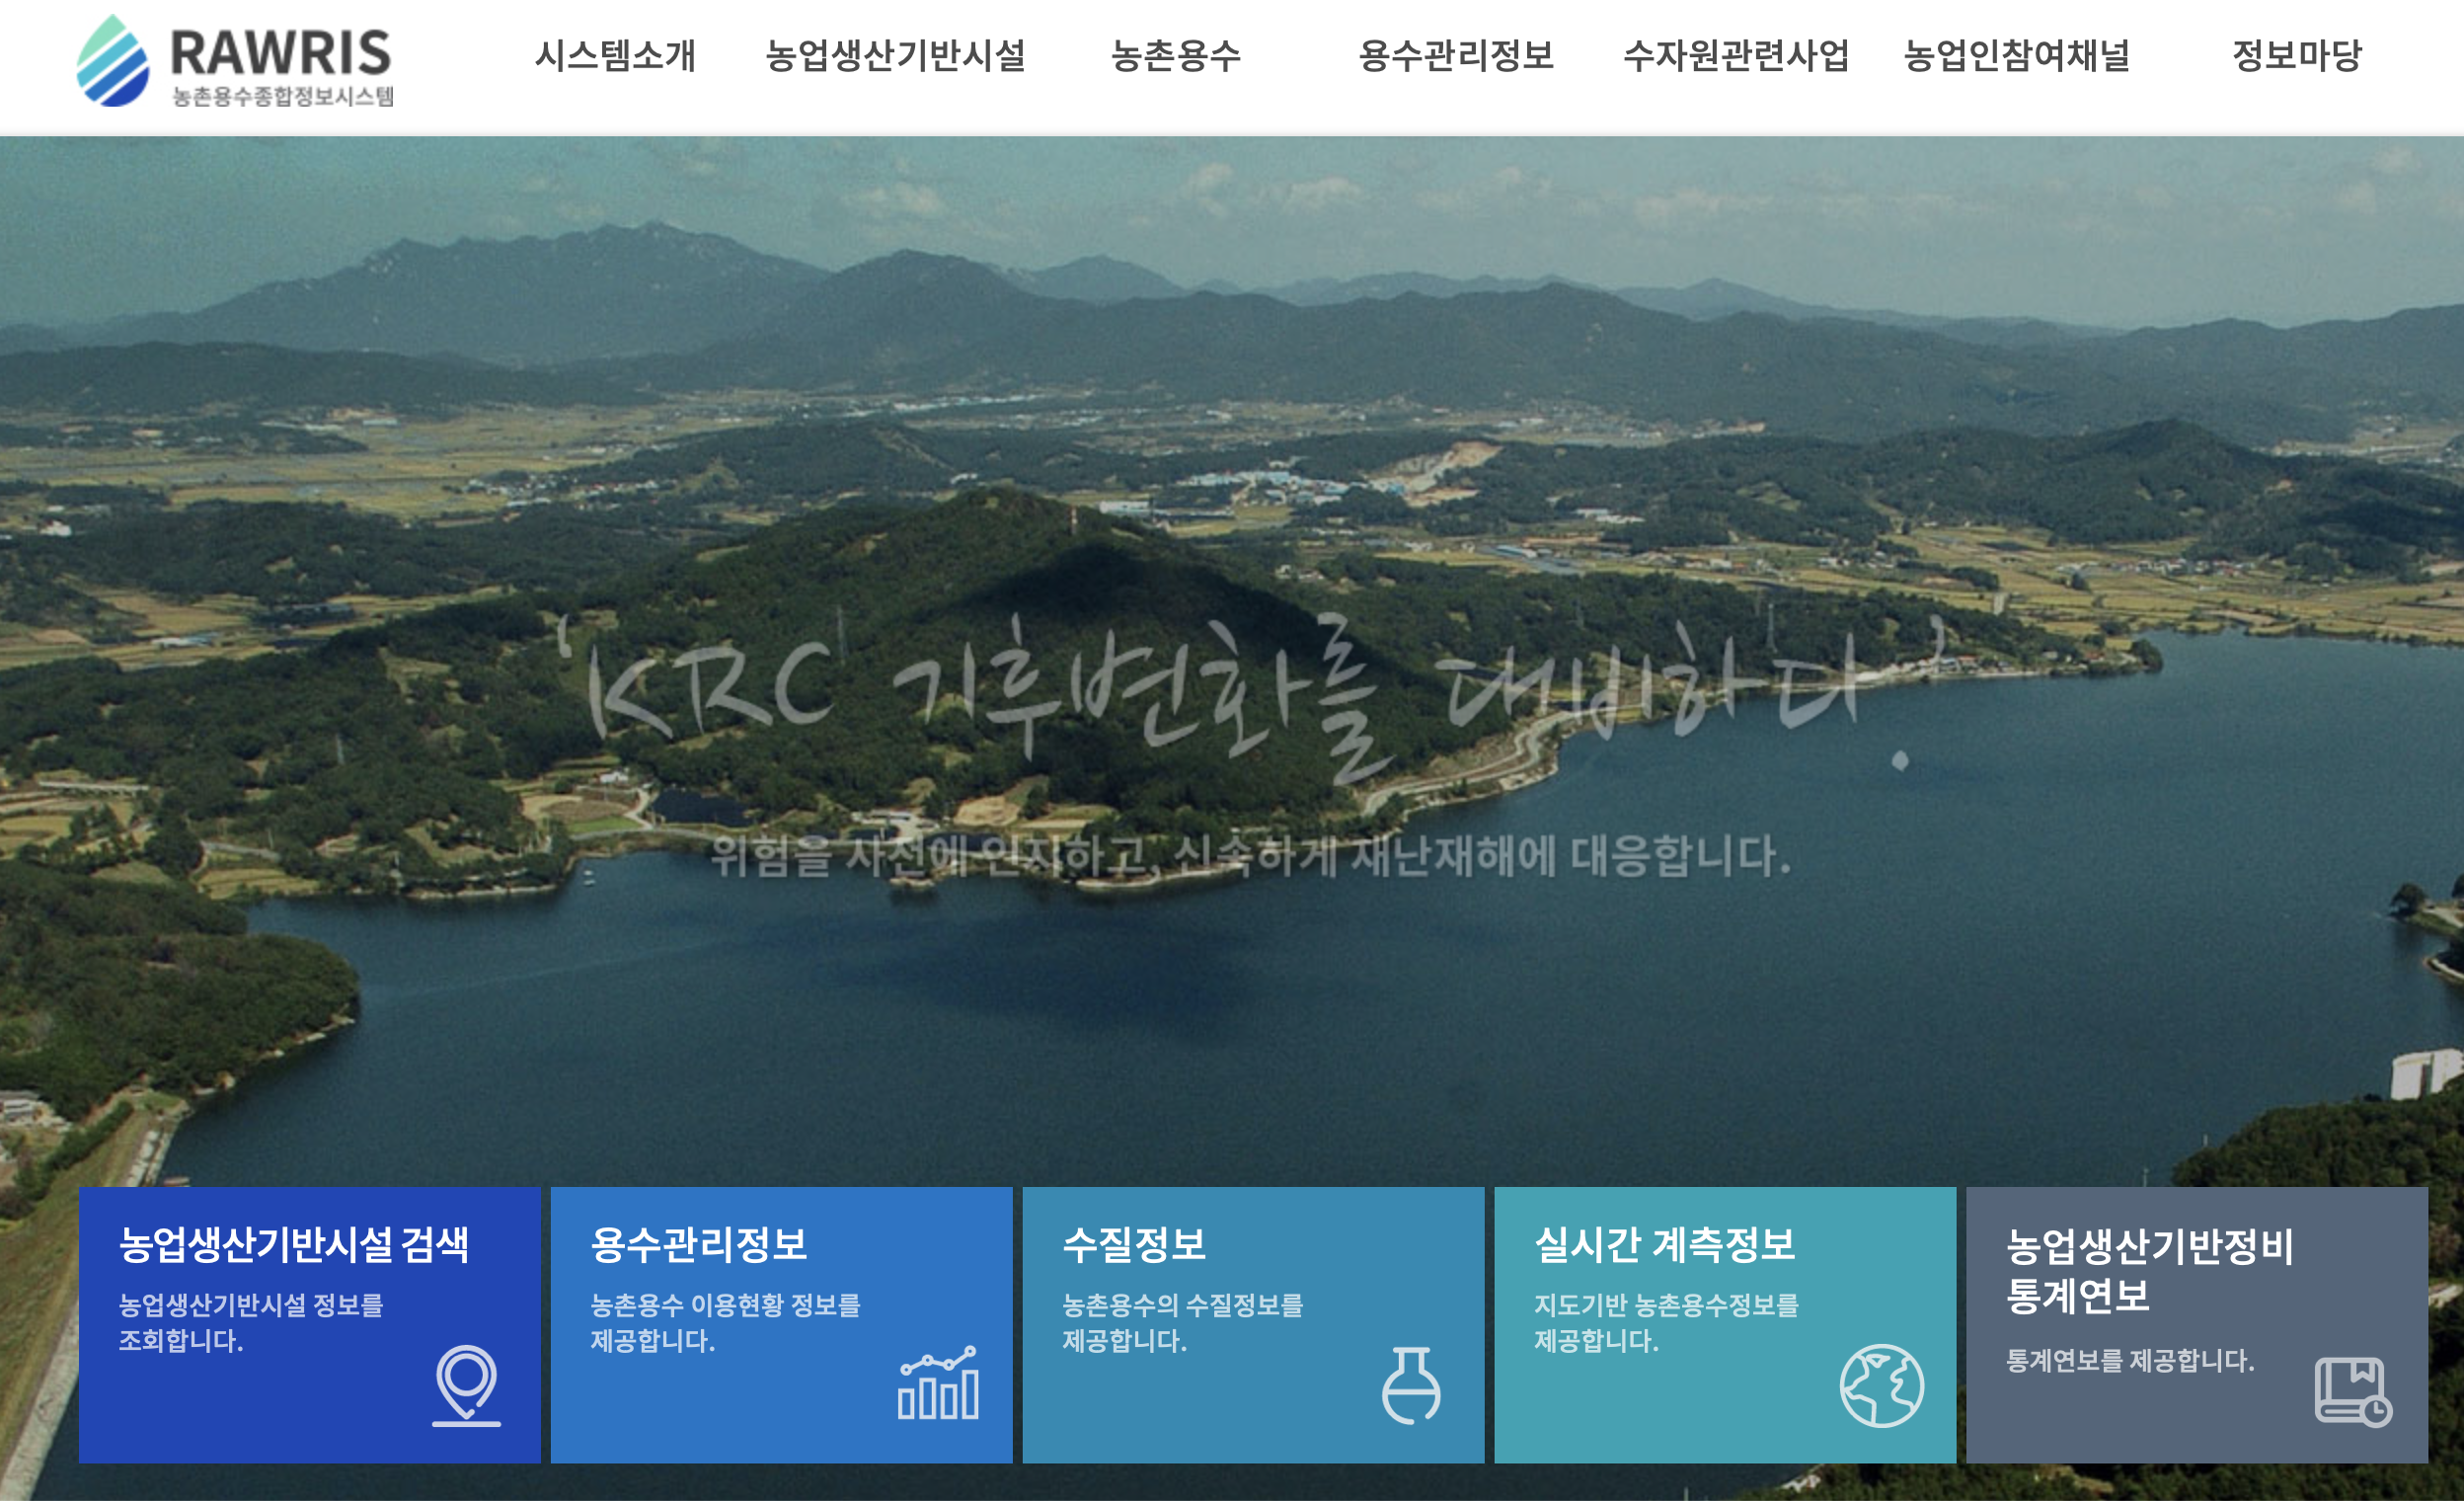Click the flask icon in 수질정보 card
This screenshot has height=1501, width=2464.
1410,1385
